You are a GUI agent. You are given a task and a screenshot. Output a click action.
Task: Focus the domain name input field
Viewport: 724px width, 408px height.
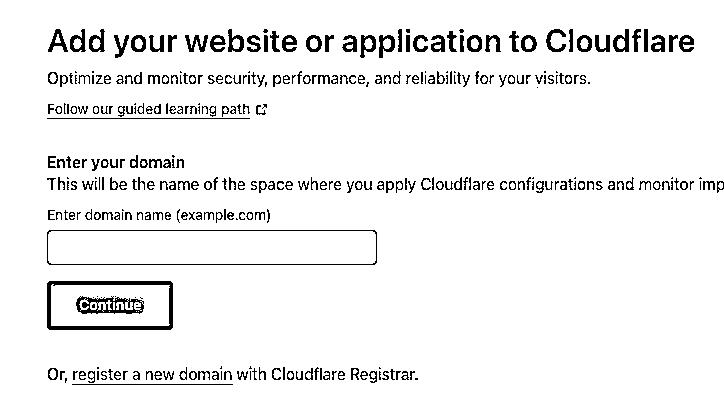212,247
